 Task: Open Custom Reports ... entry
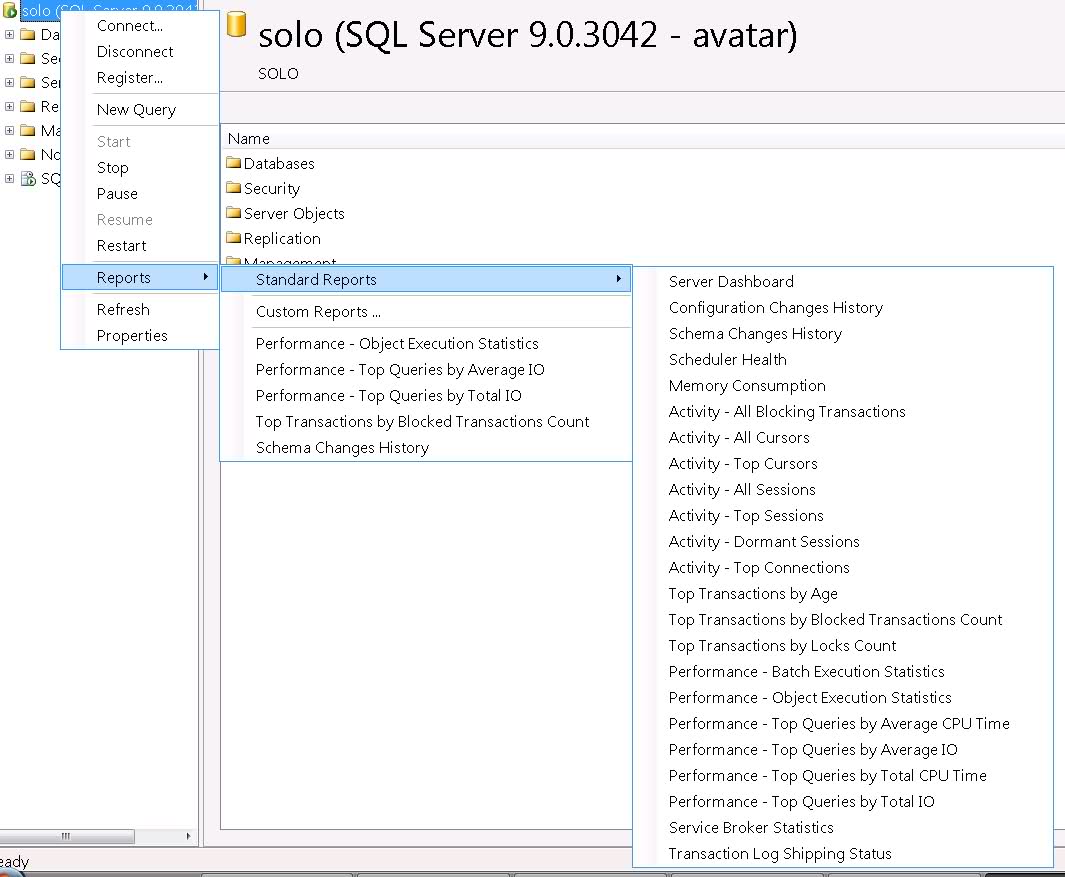coord(318,312)
